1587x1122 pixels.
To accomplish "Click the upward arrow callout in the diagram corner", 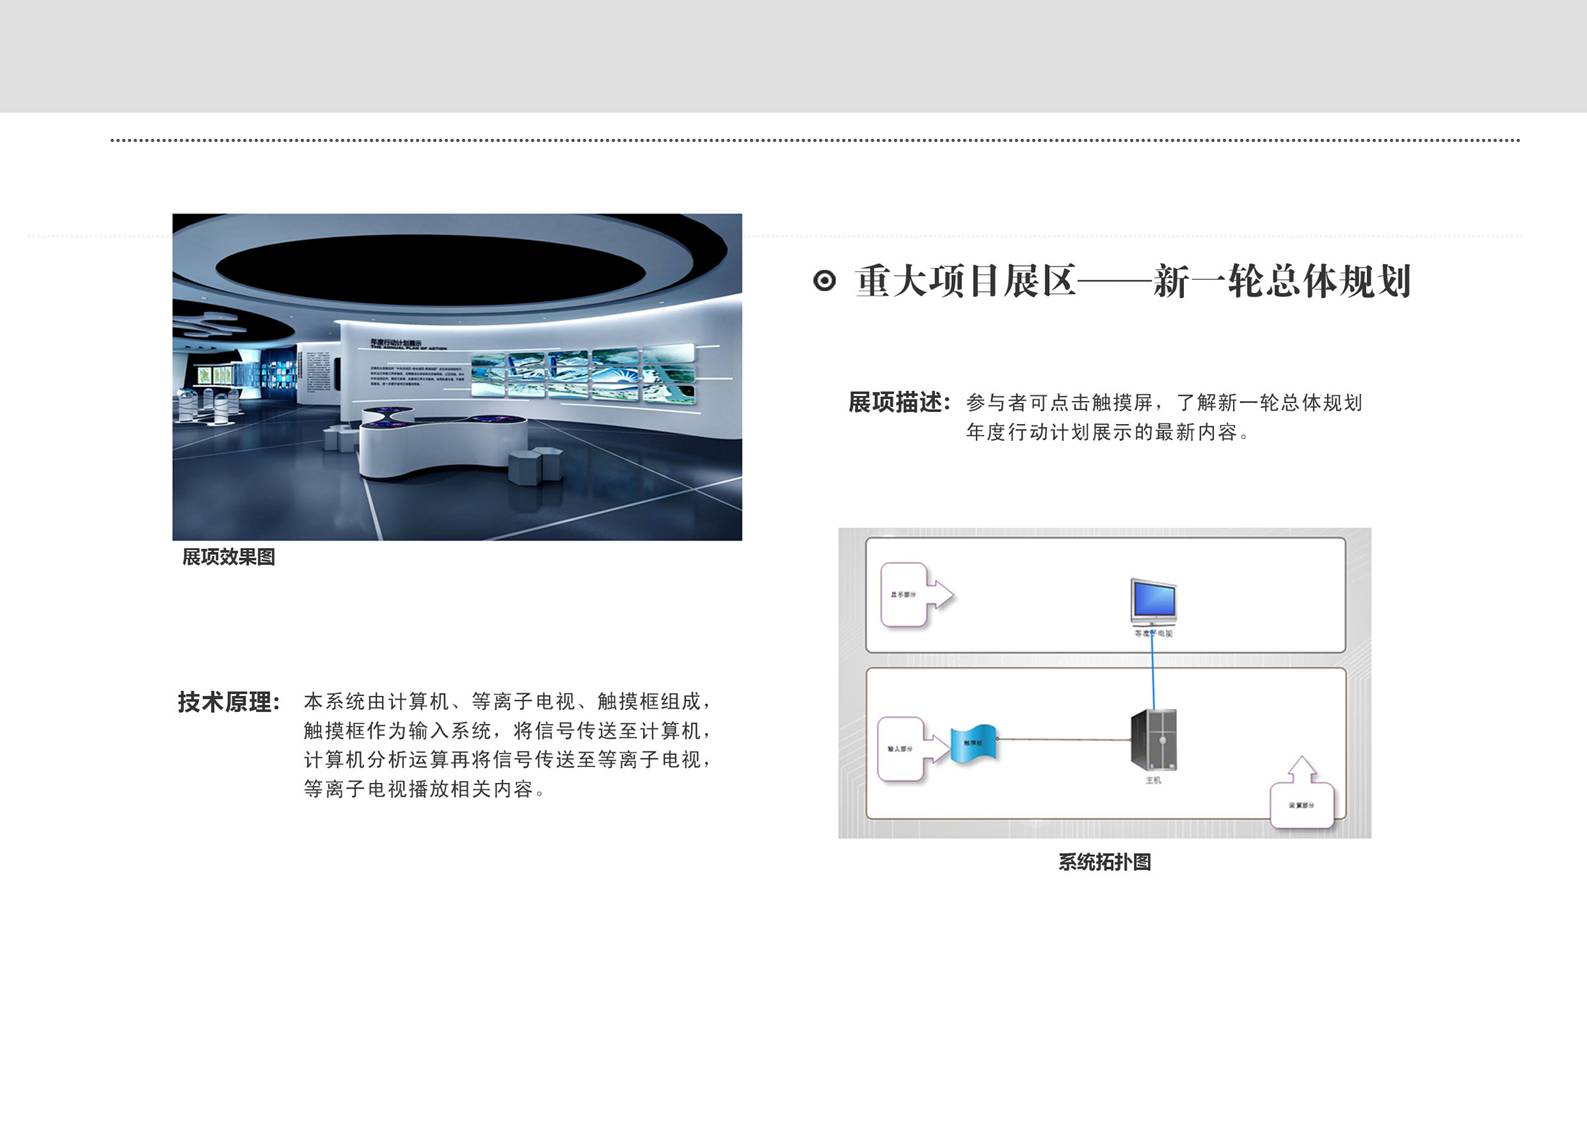I will pyautogui.click(x=1303, y=792).
